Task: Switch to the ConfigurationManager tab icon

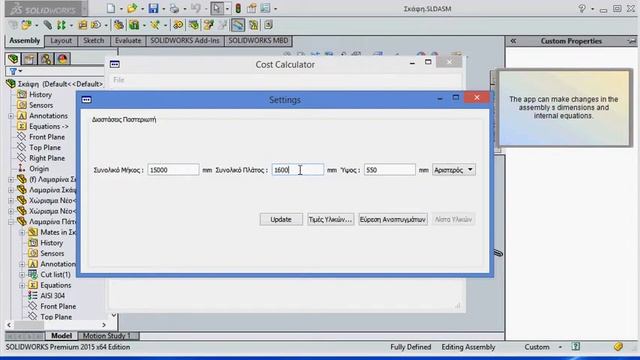Action: tap(46, 59)
